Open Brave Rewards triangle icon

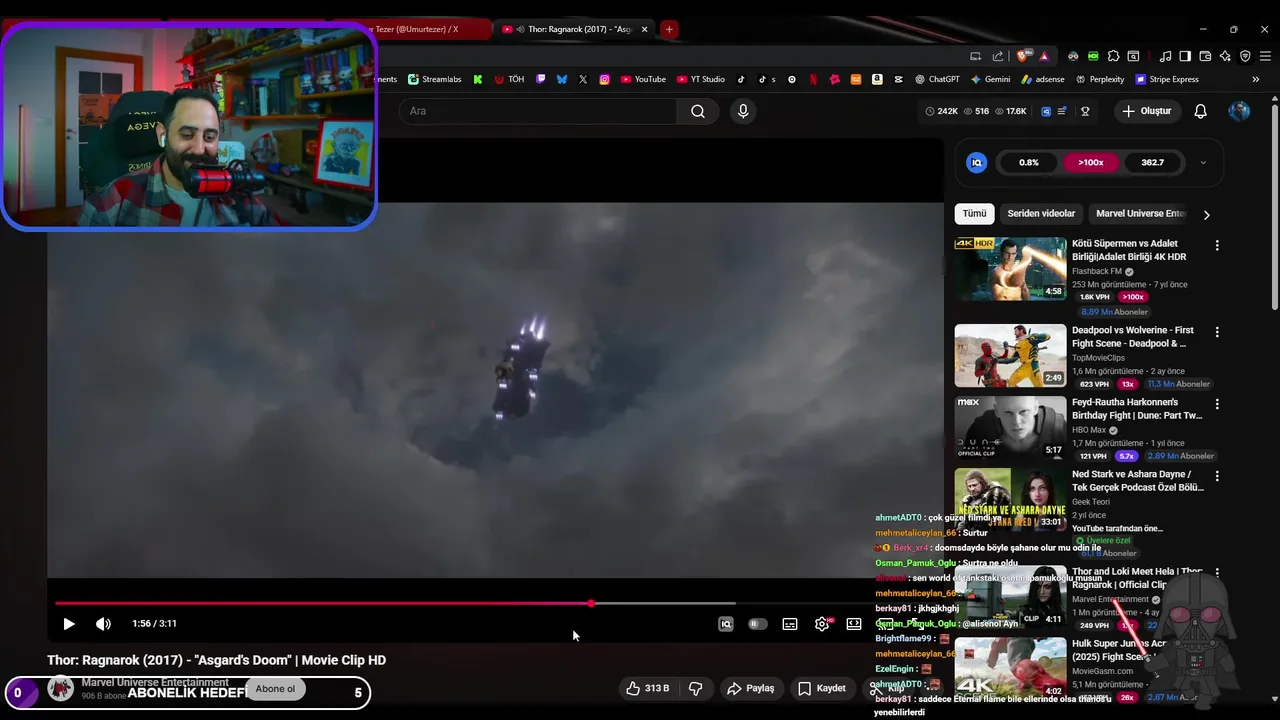pyautogui.click(x=1044, y=56)
